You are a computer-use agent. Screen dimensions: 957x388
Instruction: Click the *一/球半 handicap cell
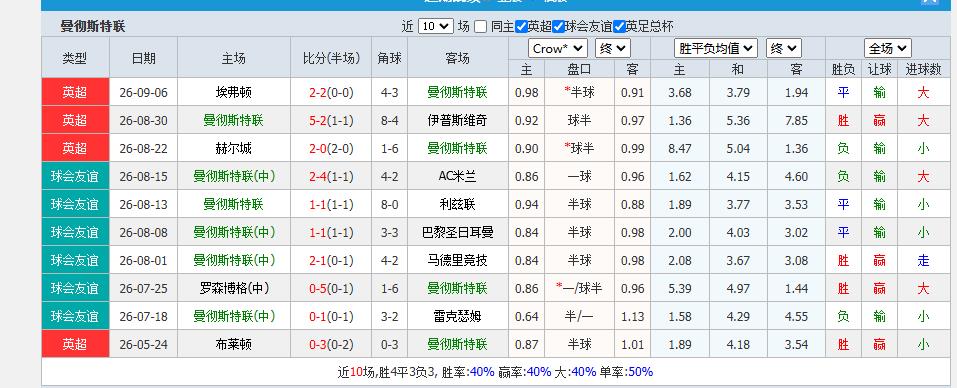[x=579, y=289]
